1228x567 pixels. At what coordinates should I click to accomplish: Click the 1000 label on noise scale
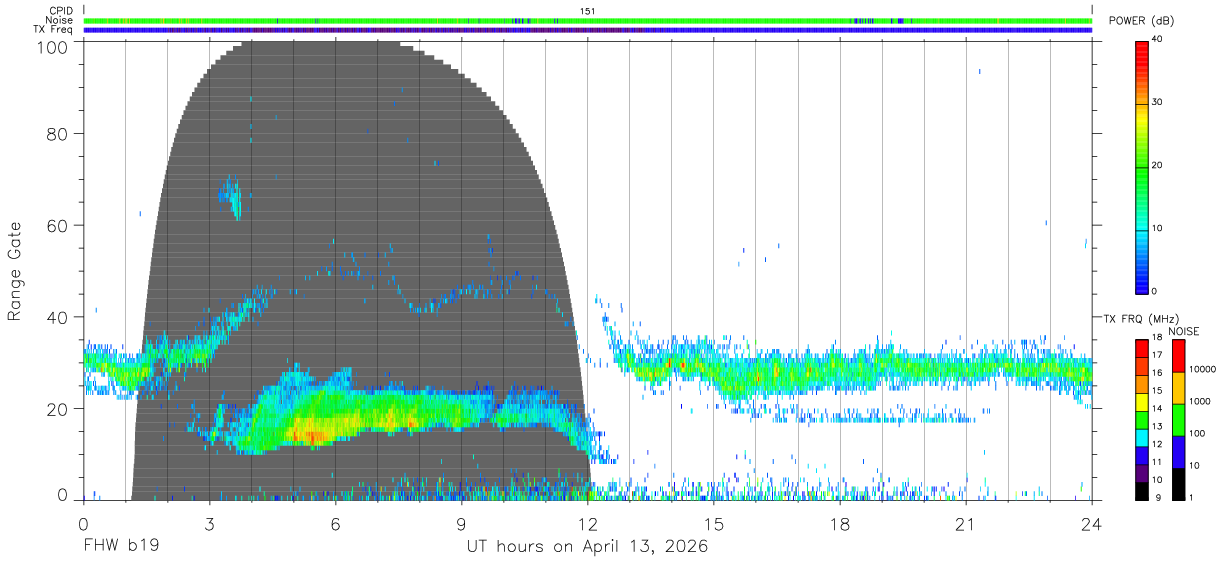1202,401
